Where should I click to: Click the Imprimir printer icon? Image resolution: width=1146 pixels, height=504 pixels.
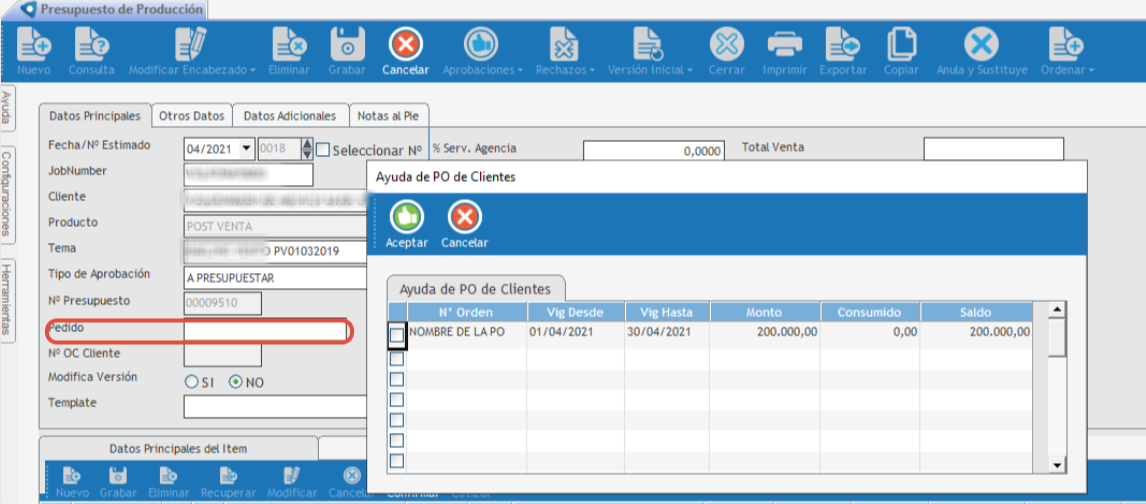coord(785,45)
